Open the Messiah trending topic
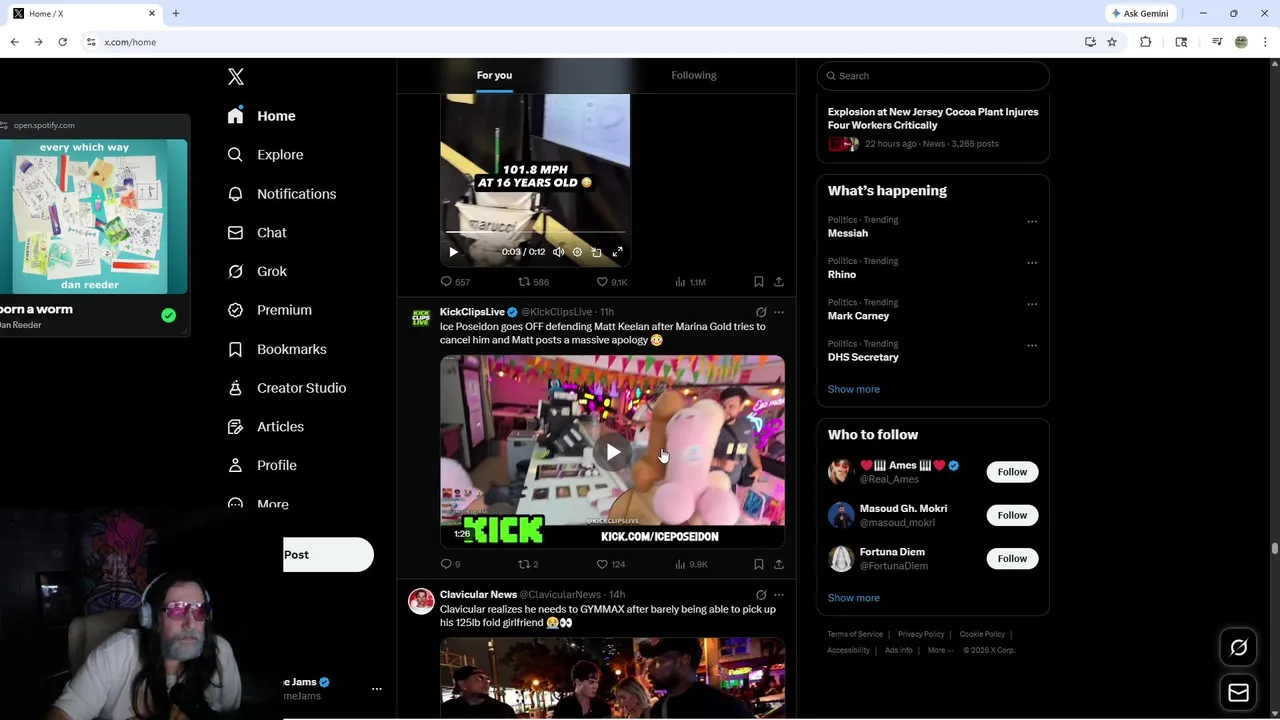Screen dimensions: 1280x720 pos(848,233)
